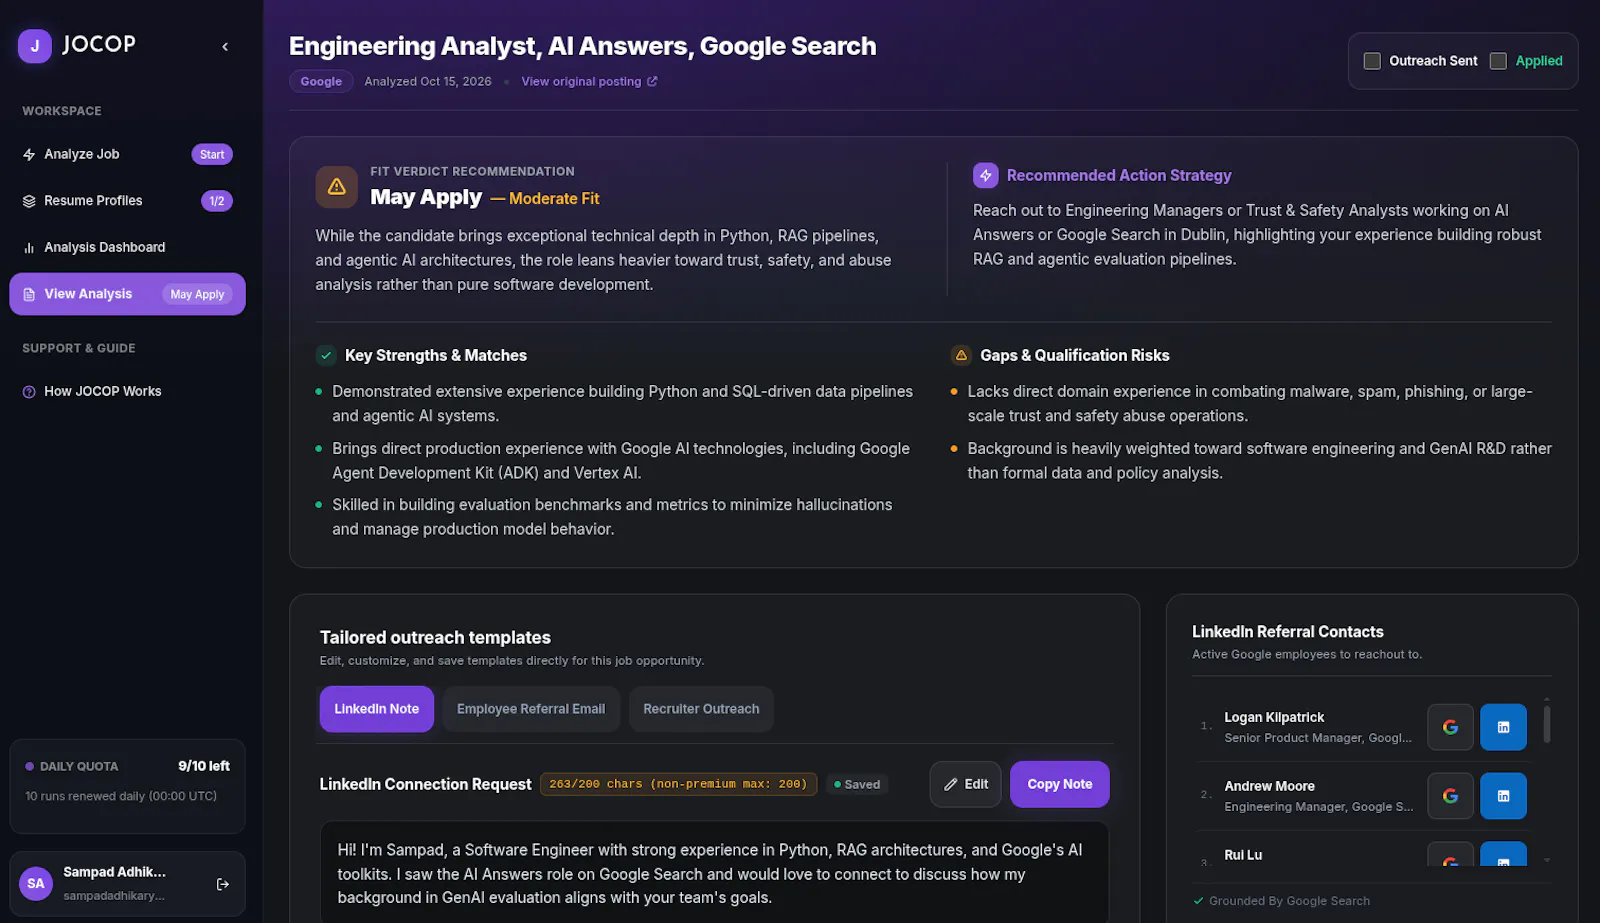1600x923 pixels.
Task: Open How JOCOP Works guide
Action: coord(127,391)
